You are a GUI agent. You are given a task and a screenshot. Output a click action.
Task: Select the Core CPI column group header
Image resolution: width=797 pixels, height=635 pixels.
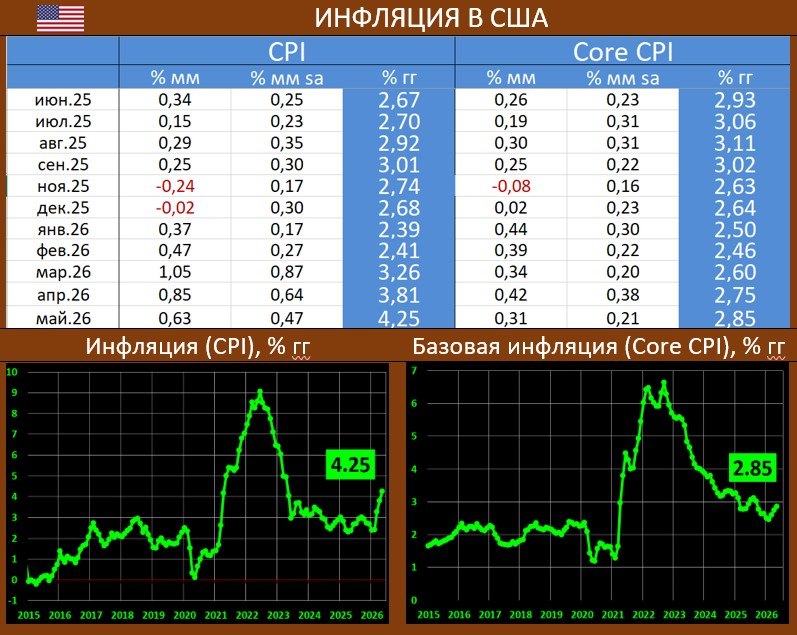tap(623, 51)
